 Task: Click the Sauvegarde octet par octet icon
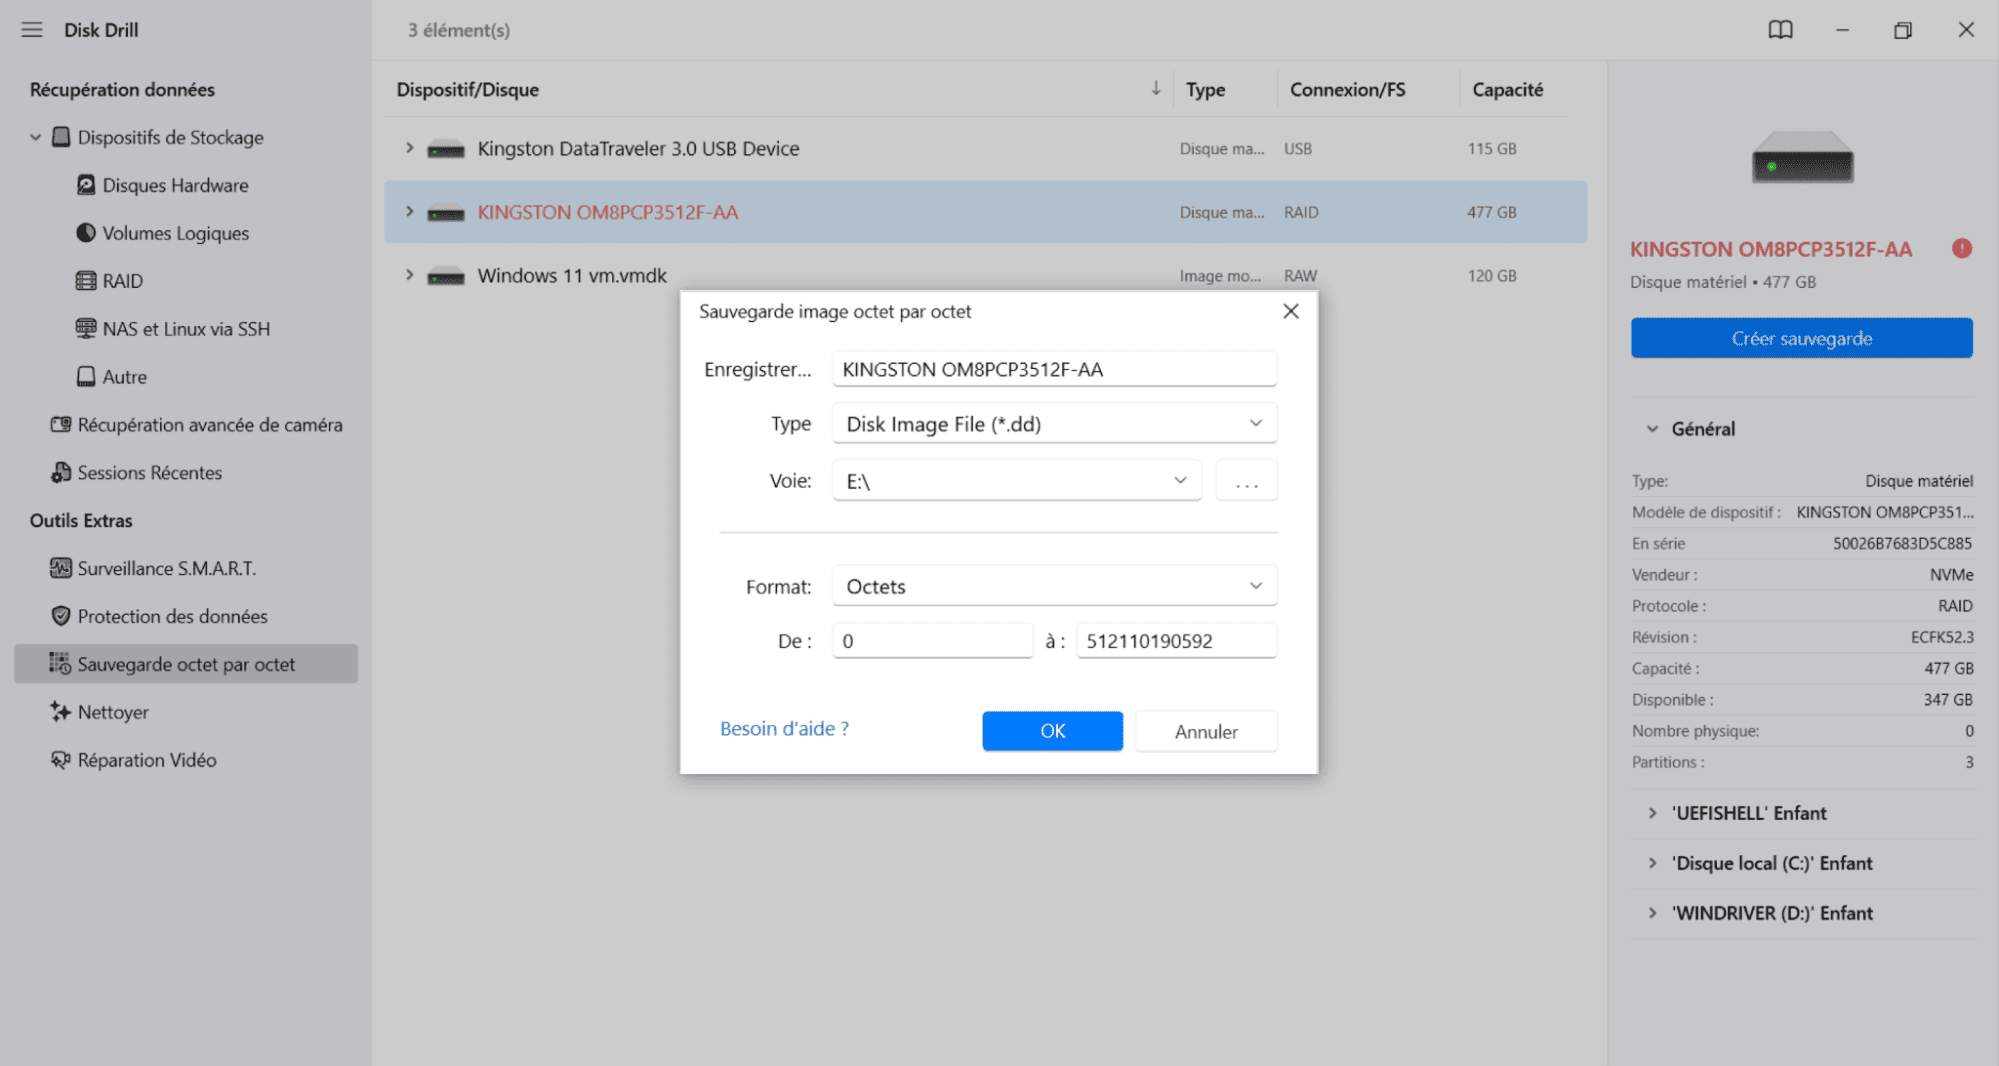coord(61,664)
